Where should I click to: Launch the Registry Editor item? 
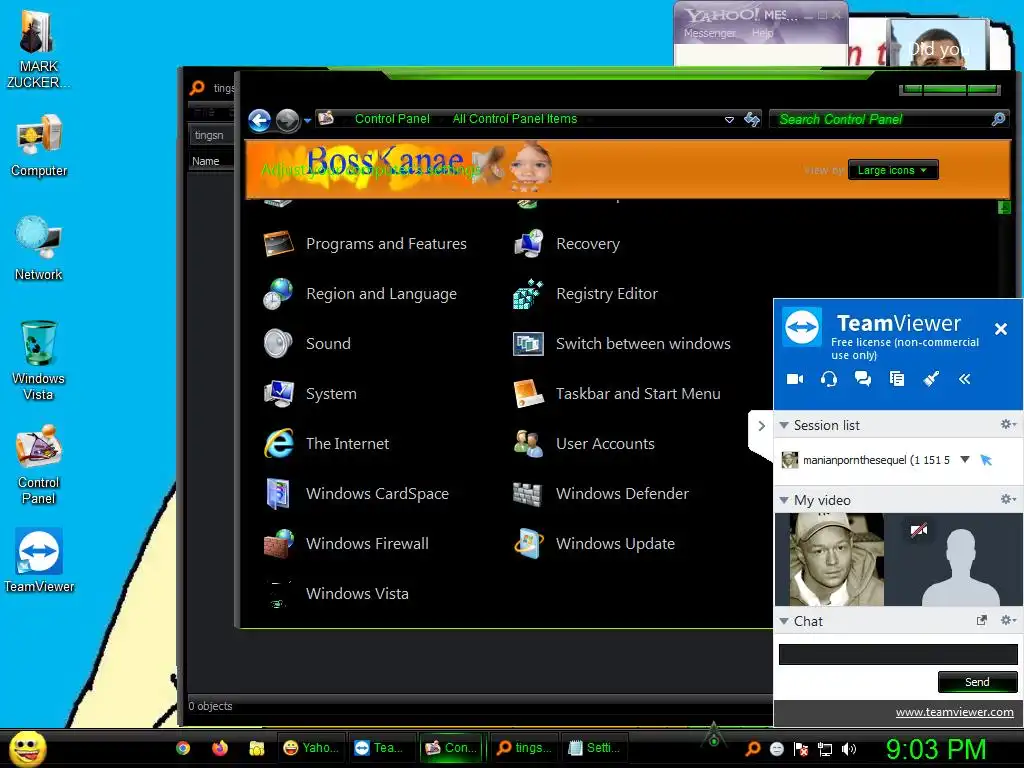[586, 294]
